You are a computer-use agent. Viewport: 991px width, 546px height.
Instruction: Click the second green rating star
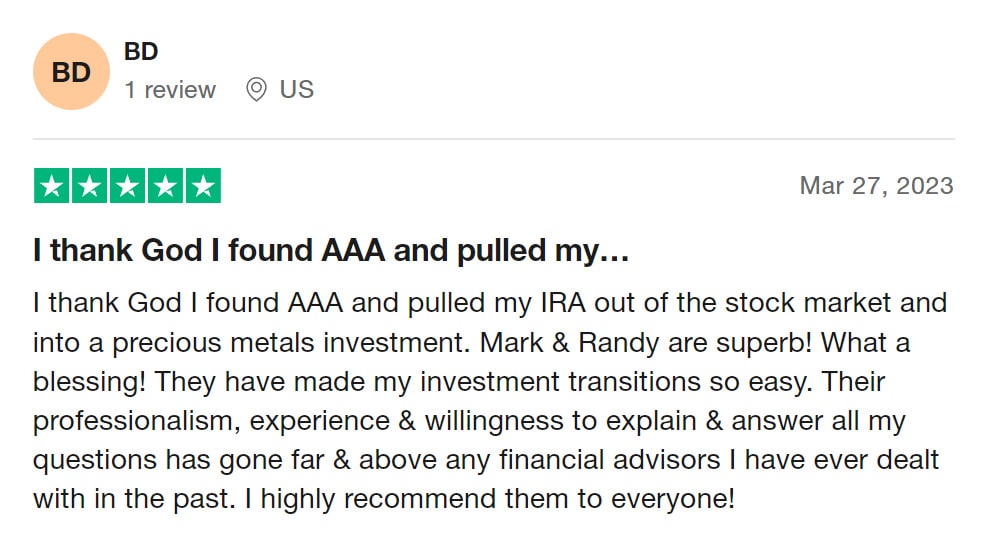(90, 186)
